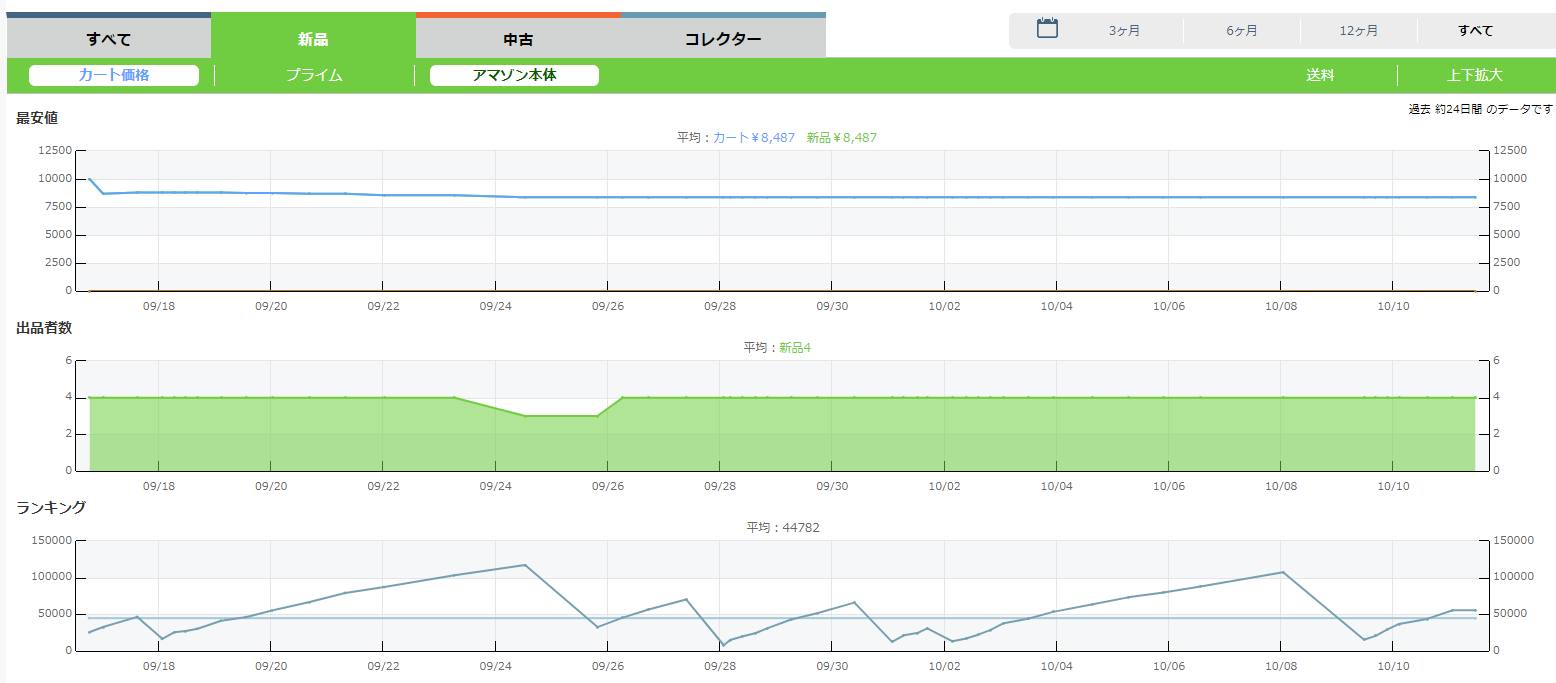The height and width of the screenshot is (683, 1556).
Task: Toggle the カート価格 price series
Action: point(114,75)
